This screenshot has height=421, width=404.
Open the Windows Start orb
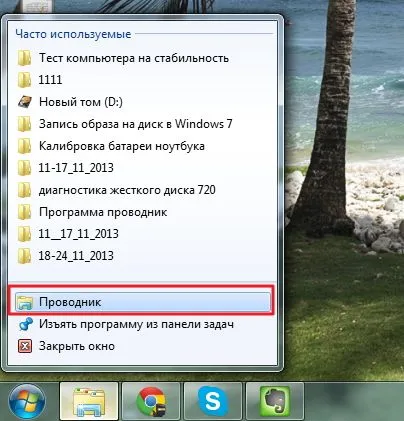[27, 402]
